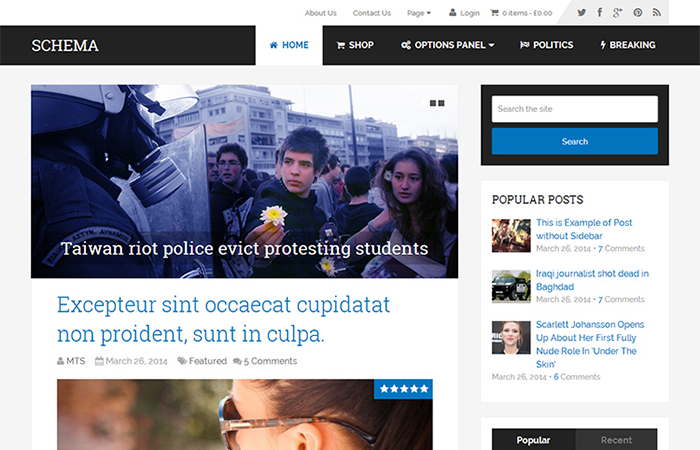This screenshot has width=700, height=450.
Task: Open the Breaking menu item
Action: pos(628,45)
